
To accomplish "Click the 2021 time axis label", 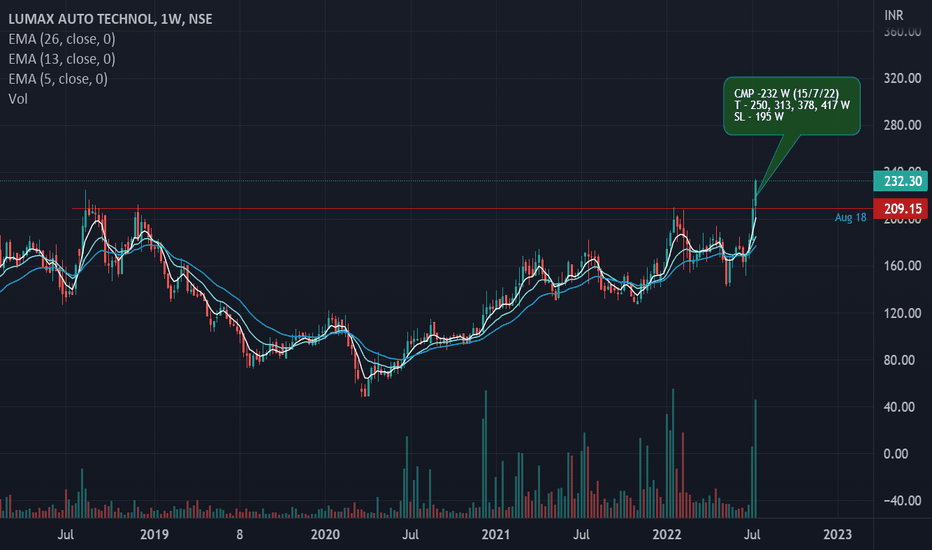I will pyautogui.click(x=496, y=535).
